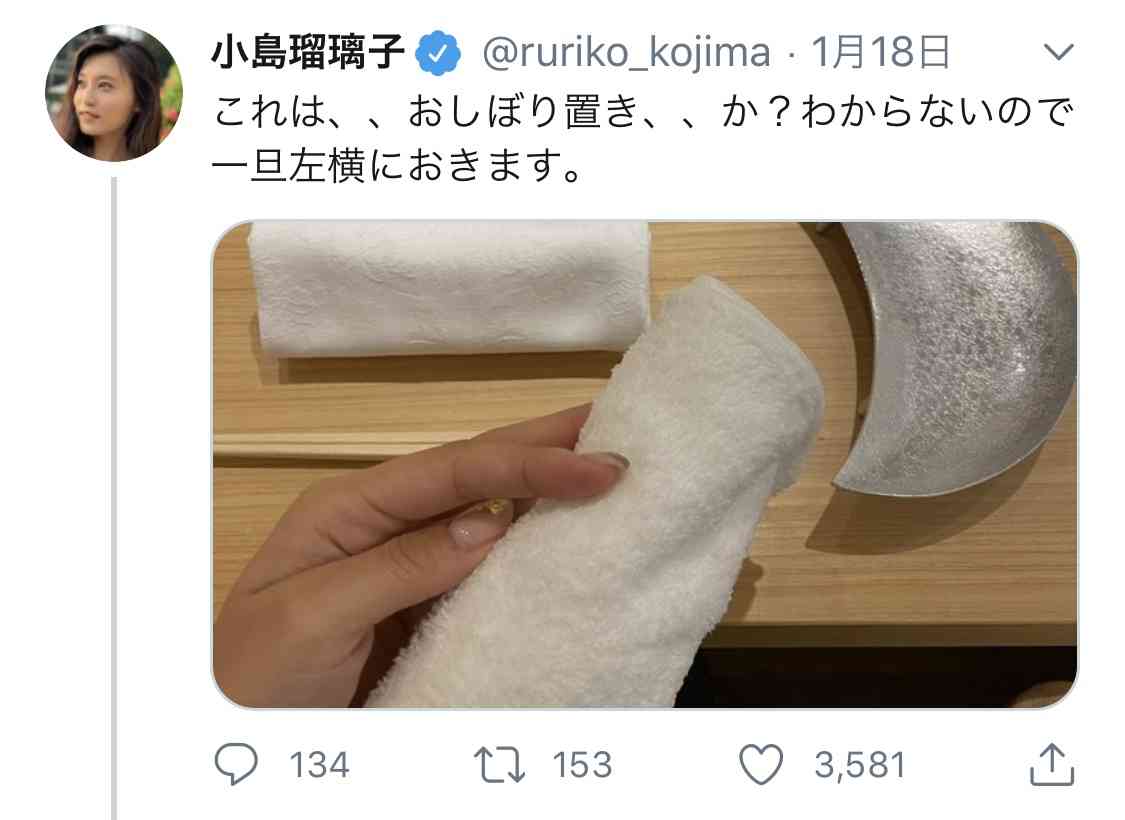
Task: Retweet using the arrows icon
Action: pyautogui.click(x=499, y=764)
